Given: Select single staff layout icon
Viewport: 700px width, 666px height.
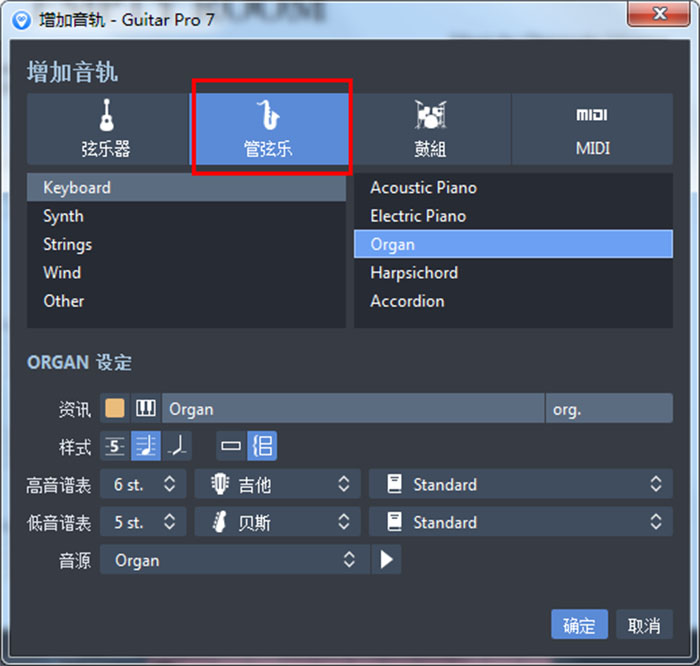Looking at the screenshot, I should point(231,446).
